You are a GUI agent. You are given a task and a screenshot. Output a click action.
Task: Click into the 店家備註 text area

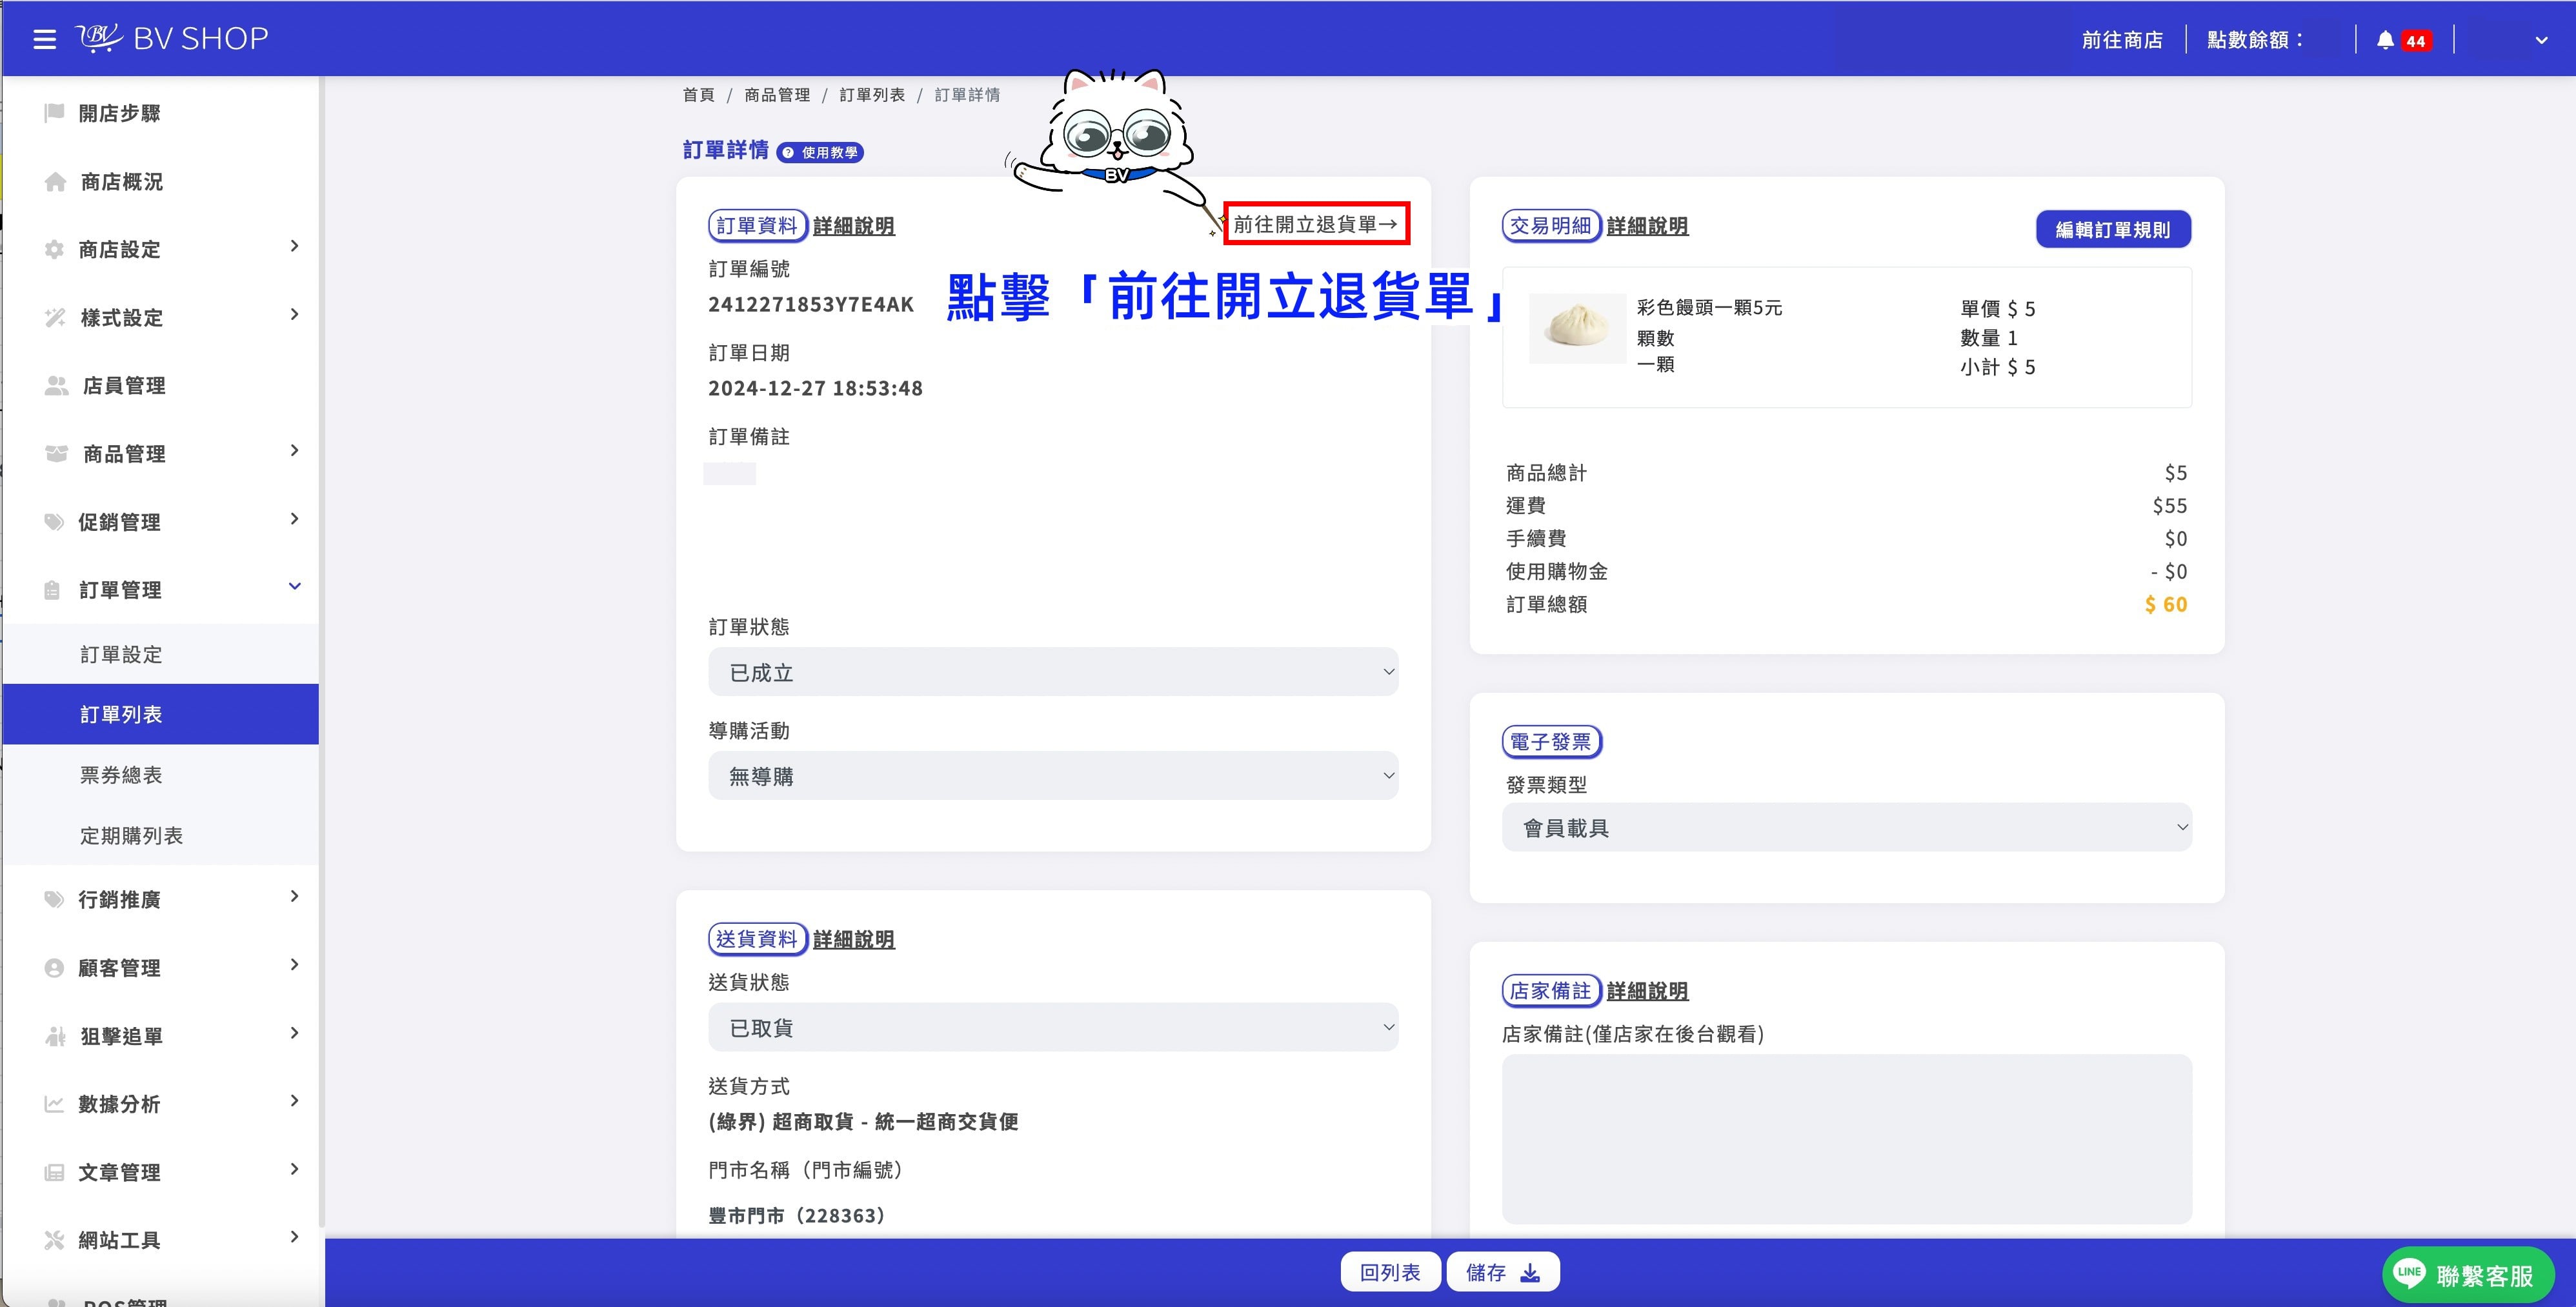tap(1846, 1138)
